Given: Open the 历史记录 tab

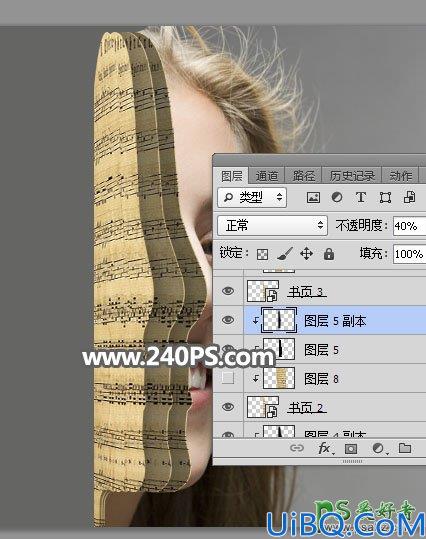Looking at the screenshot, I should pyautogui.click(x=352, y=176).
